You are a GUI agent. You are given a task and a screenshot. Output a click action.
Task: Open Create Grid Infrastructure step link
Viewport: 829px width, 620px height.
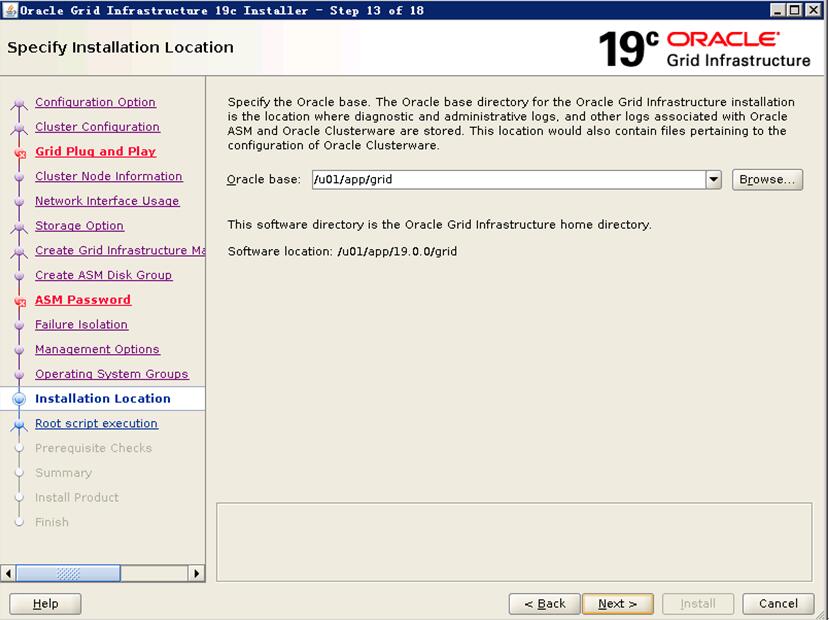pos(120,250)
